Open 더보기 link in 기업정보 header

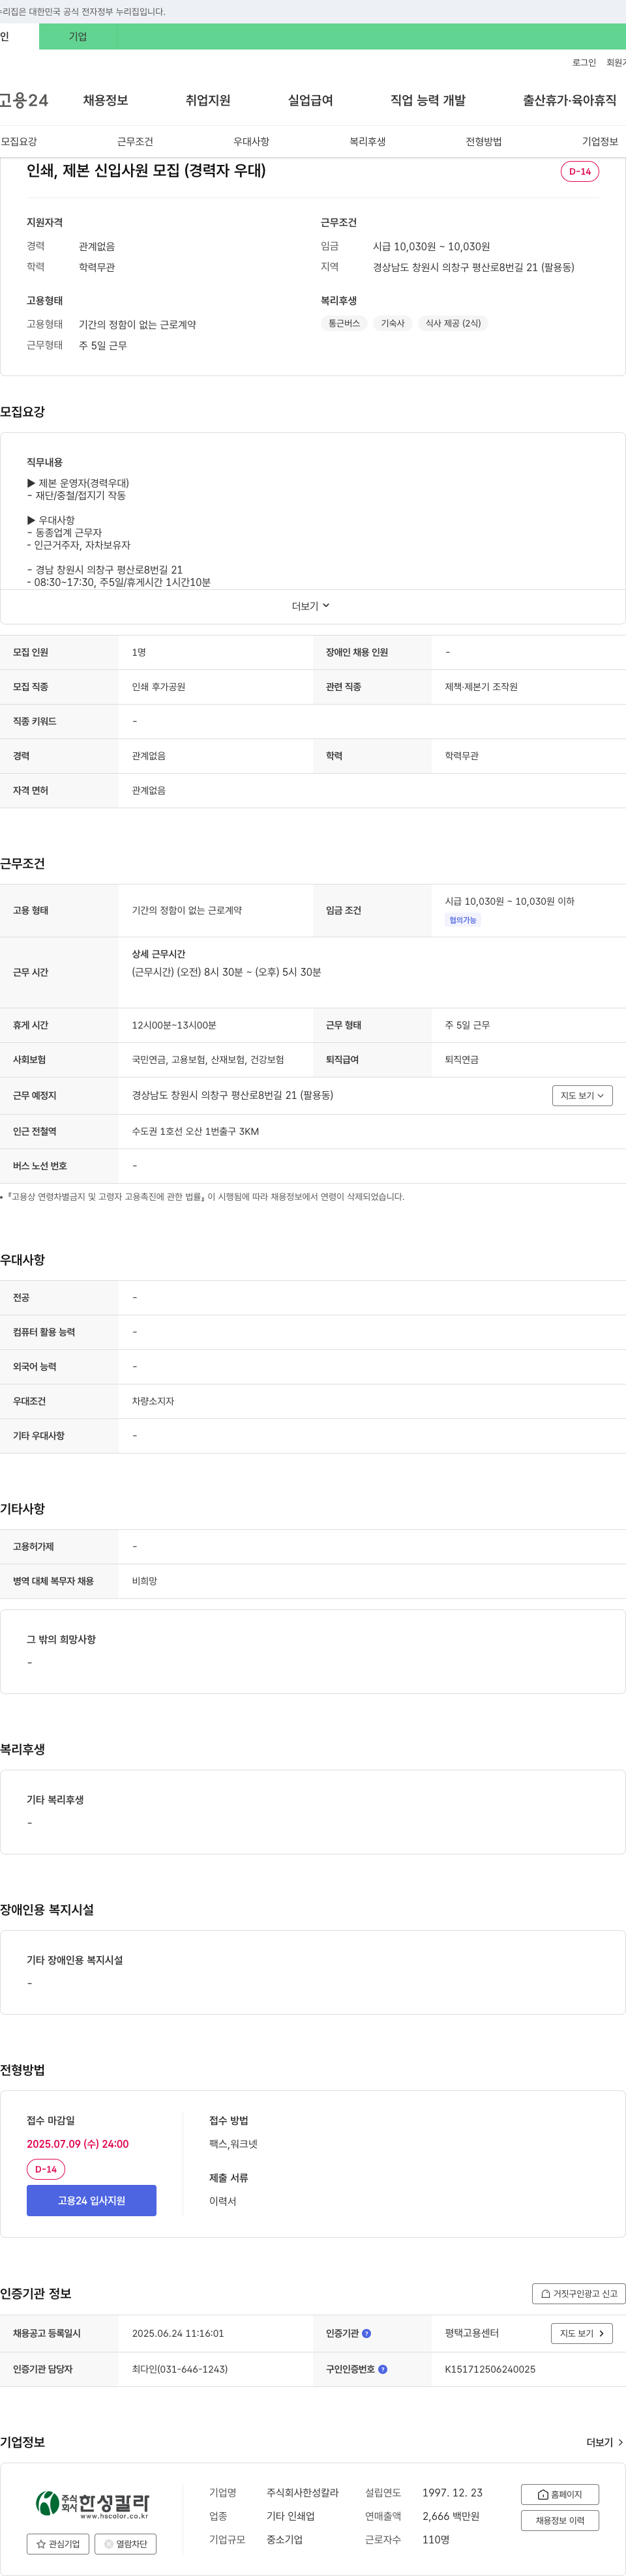click(x=605, y=2442)
